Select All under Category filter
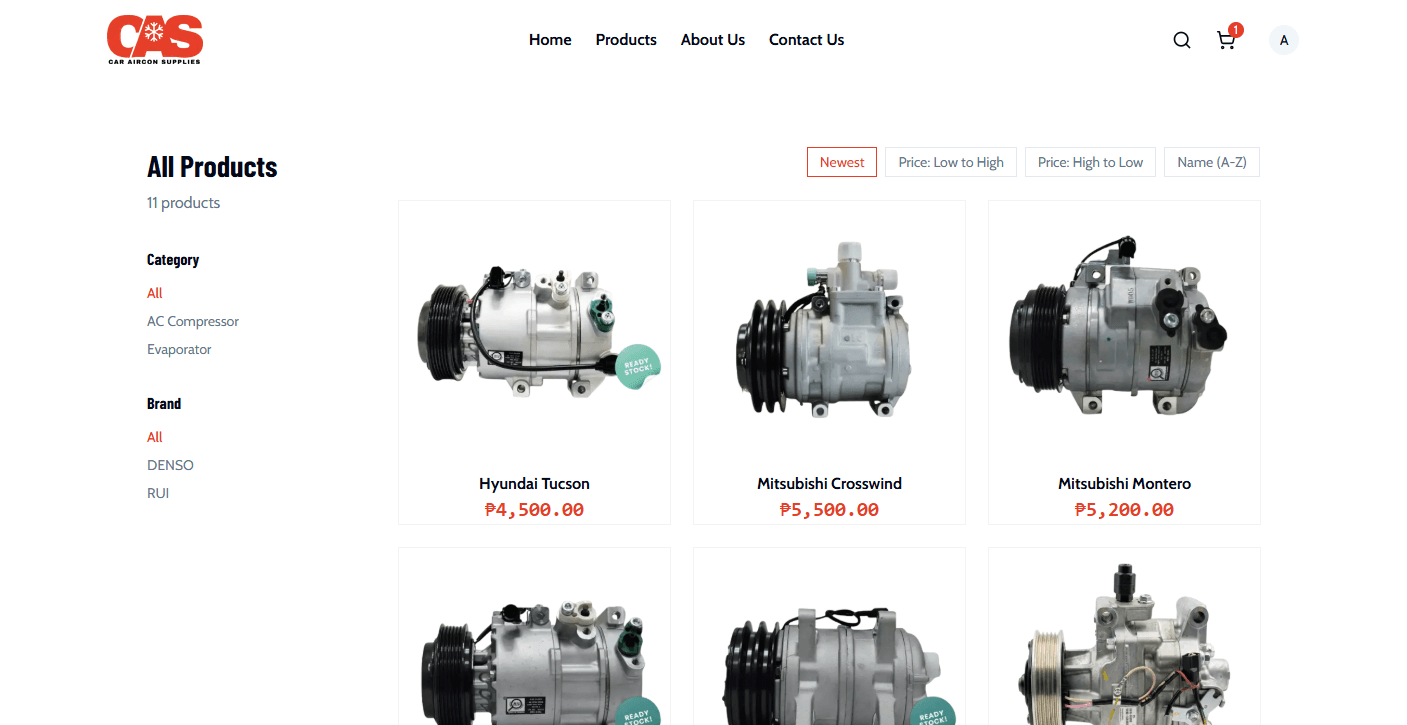 [155, 293]
